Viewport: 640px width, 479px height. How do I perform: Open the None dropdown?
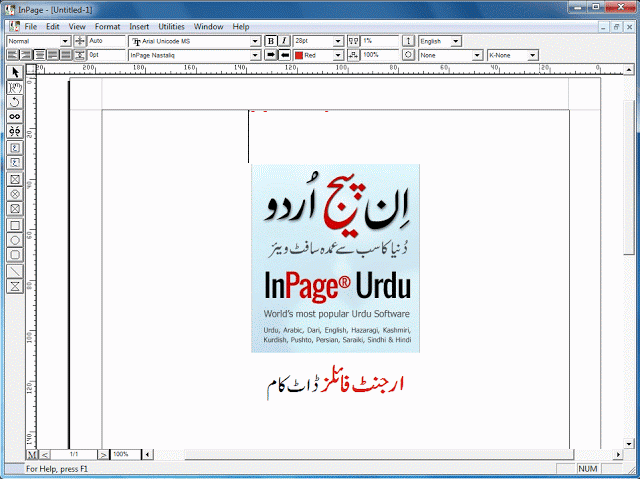pos(477,55)
